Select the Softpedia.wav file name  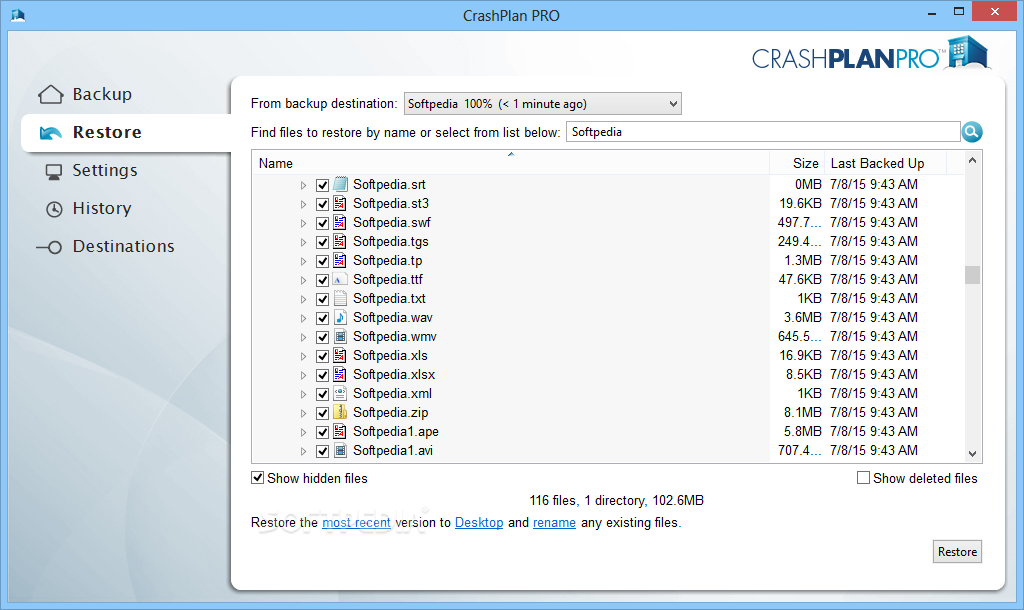392,317
